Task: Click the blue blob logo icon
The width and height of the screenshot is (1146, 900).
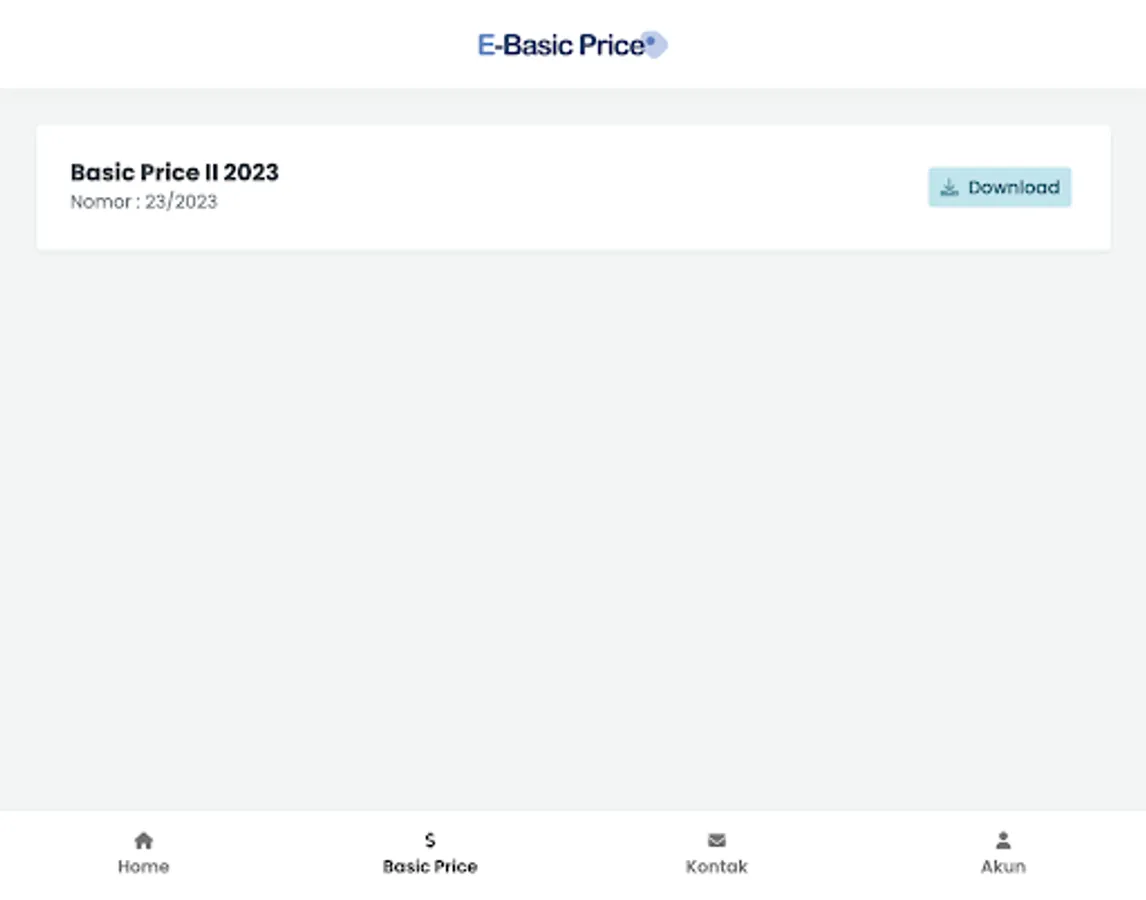Action: (654, 44)
